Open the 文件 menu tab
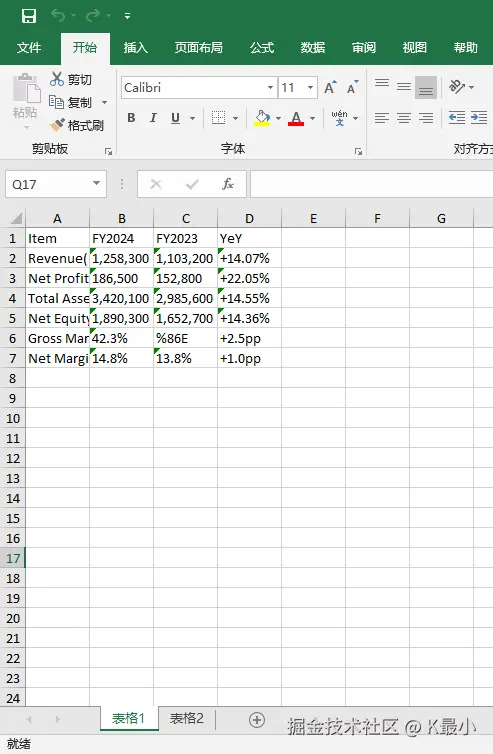 tap(29, 48)
